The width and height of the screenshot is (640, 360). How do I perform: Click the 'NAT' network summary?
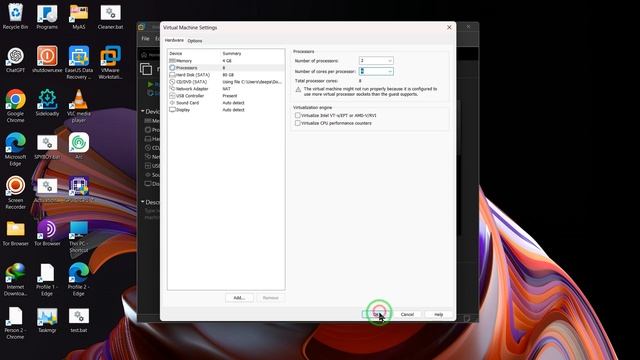point(227,89)
